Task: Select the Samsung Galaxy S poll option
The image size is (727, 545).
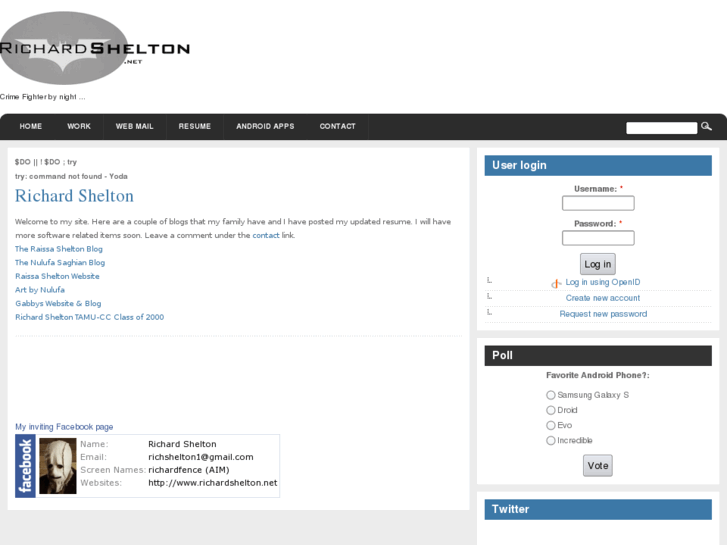Action: (550, 395)
